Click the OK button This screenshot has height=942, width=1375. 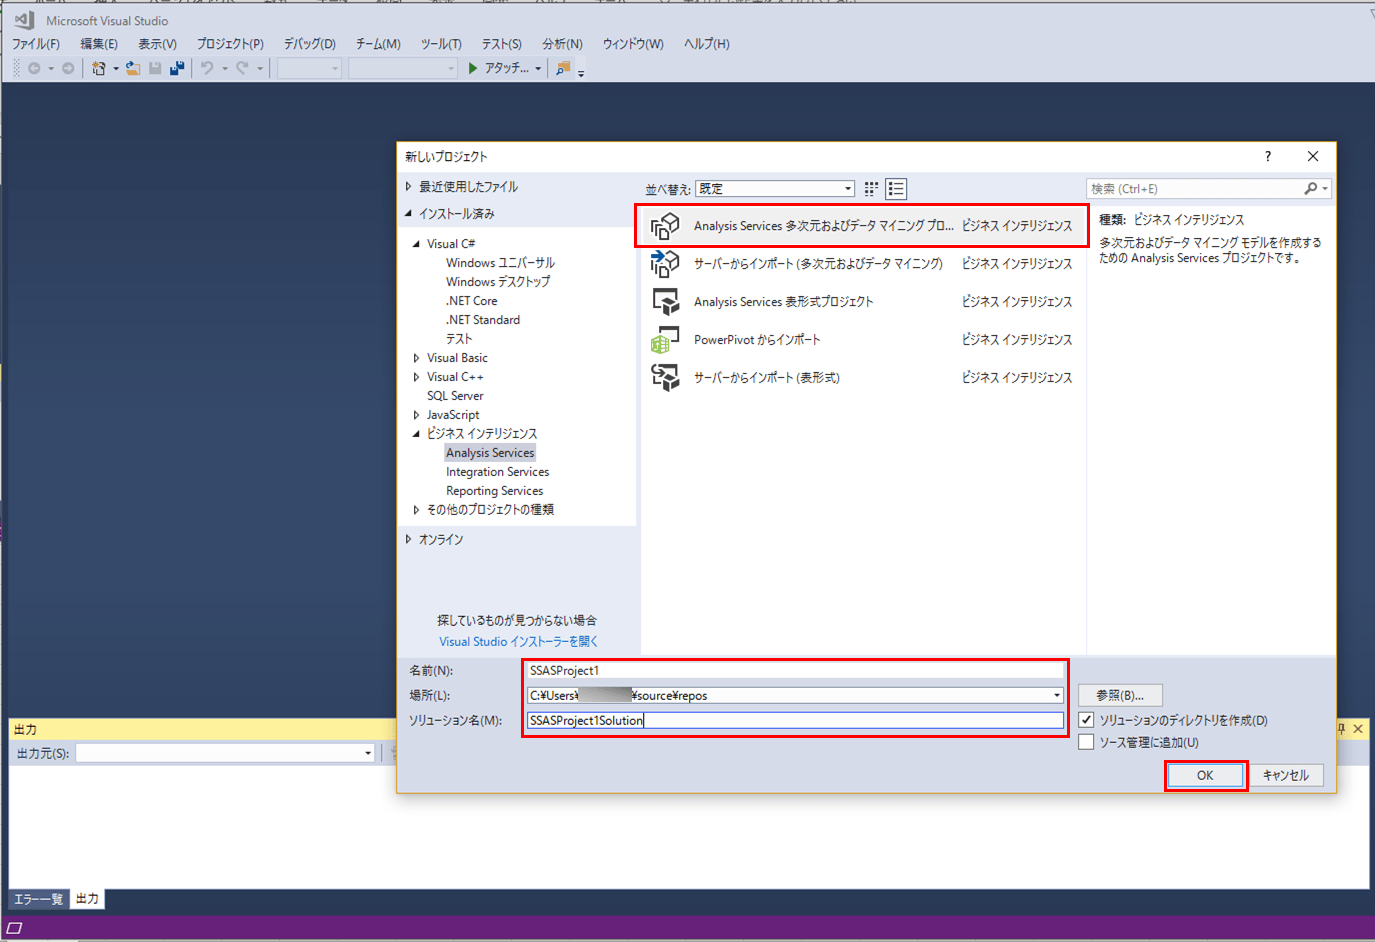(x=1205, y=775)
